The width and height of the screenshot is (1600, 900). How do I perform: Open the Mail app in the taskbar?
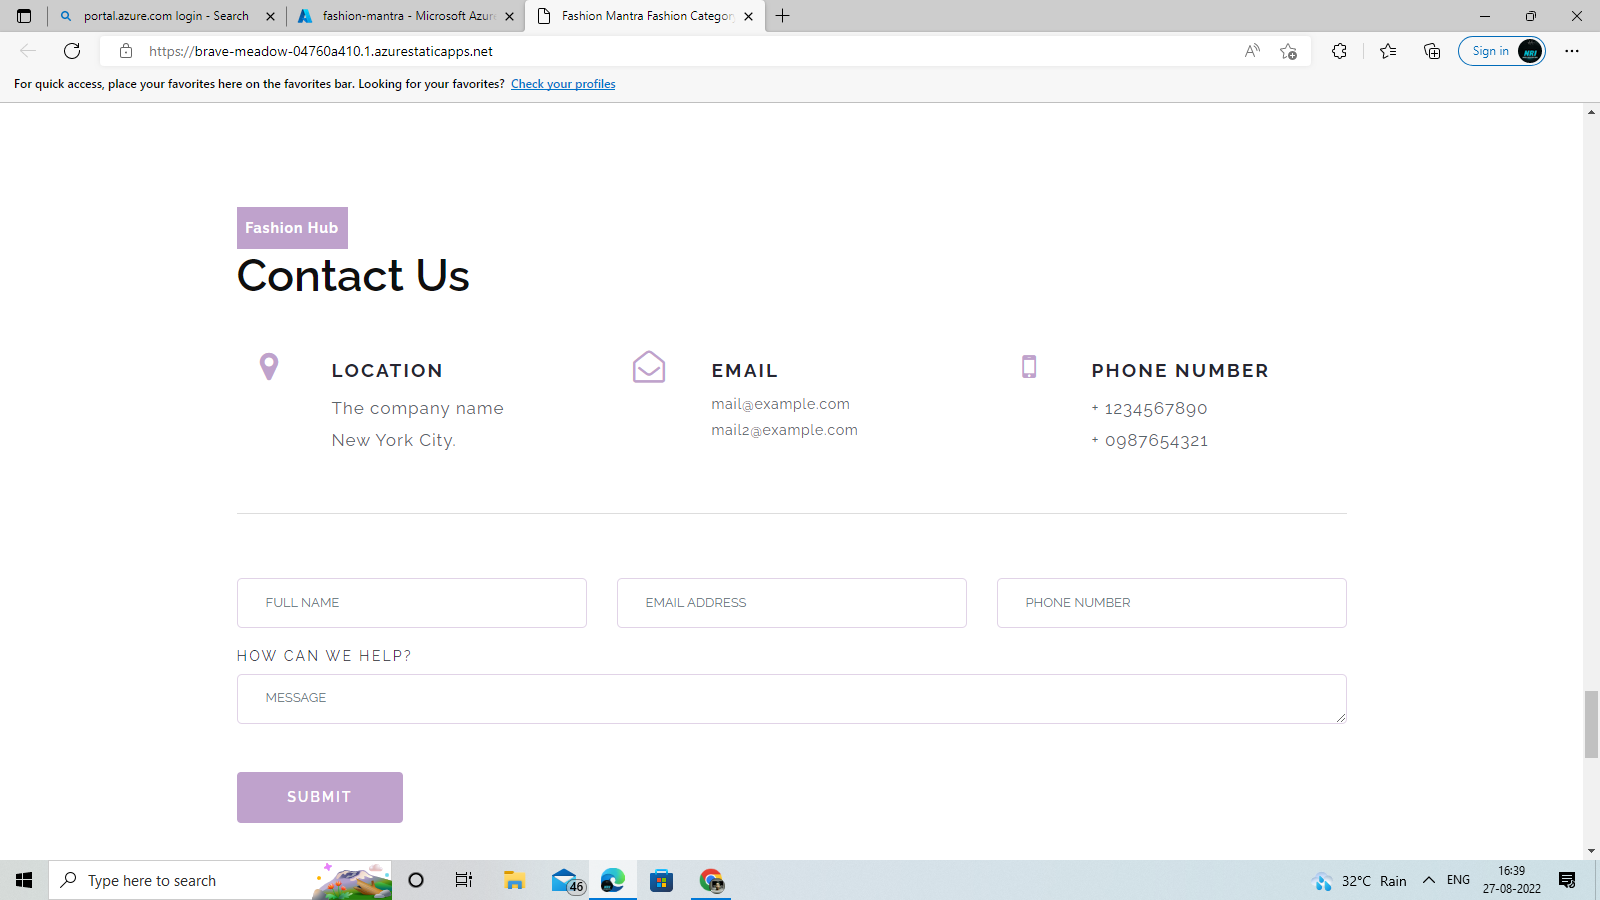coord(563,880)
